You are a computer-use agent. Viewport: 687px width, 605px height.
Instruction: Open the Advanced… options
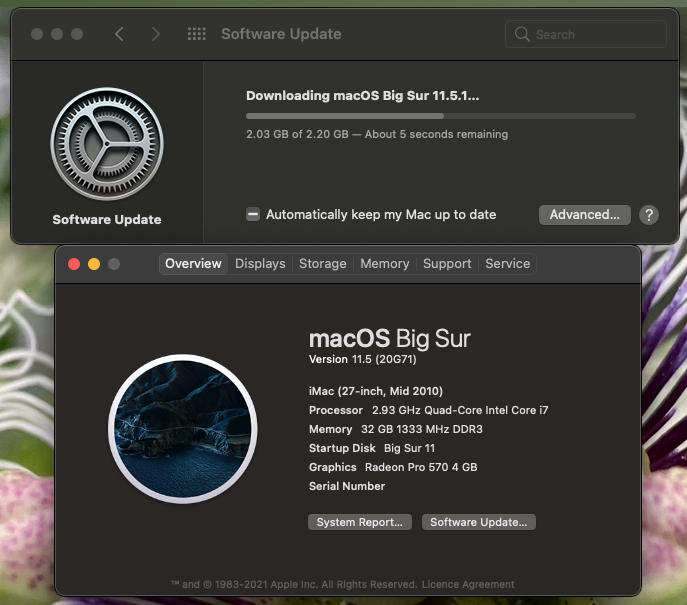pos(584,215)
